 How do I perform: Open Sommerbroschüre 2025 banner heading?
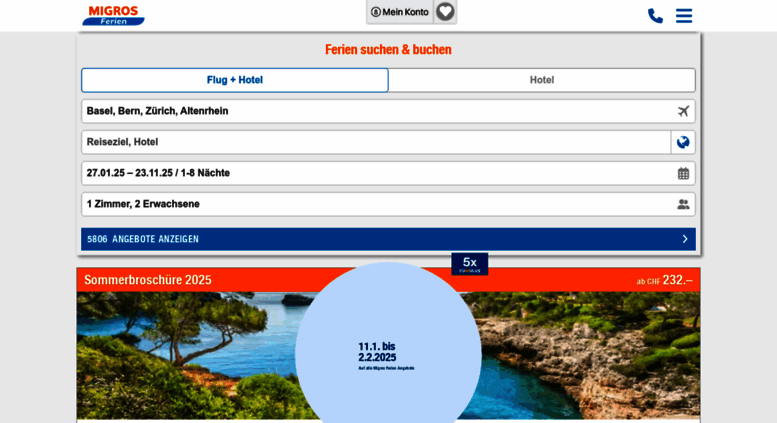148,280
